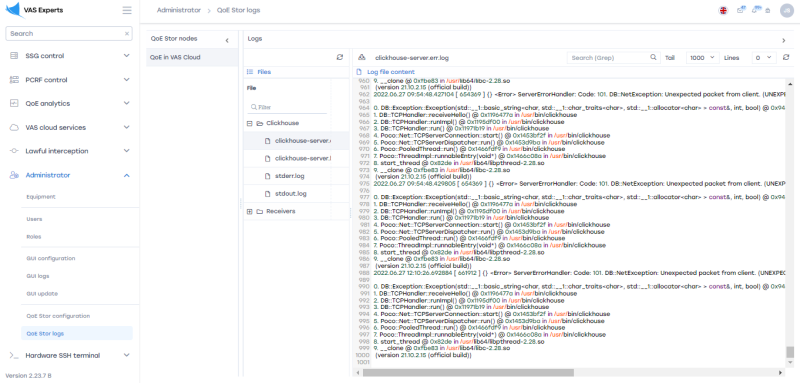Expand the Logs panel right arrow
This screenshot has width=800, height=383.
(x=784, y=41)
